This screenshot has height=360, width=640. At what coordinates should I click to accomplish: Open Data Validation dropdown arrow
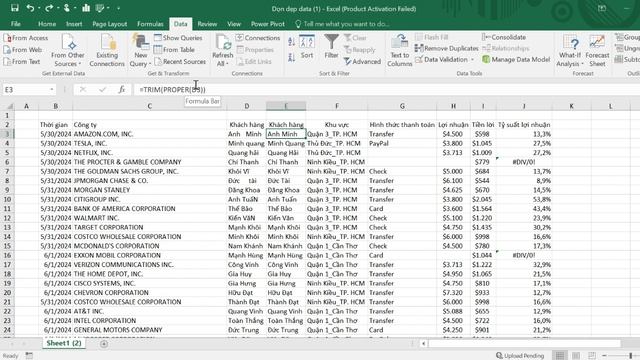click(473, 60)
